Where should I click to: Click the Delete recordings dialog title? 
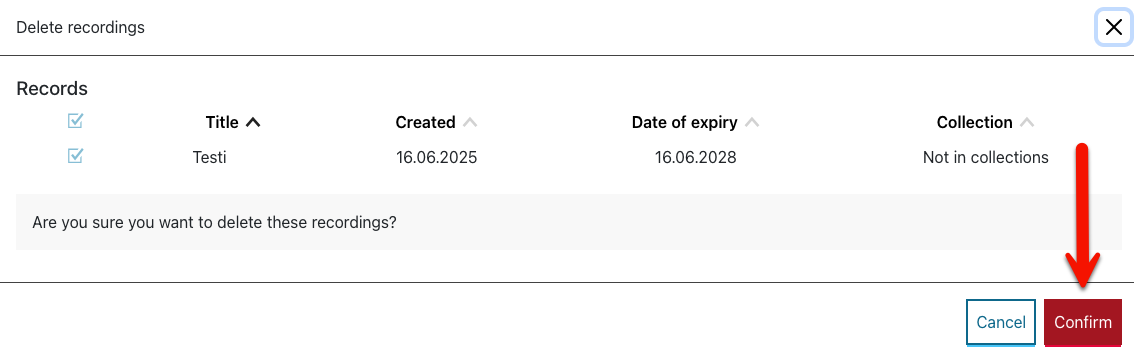tap(80, 27)
